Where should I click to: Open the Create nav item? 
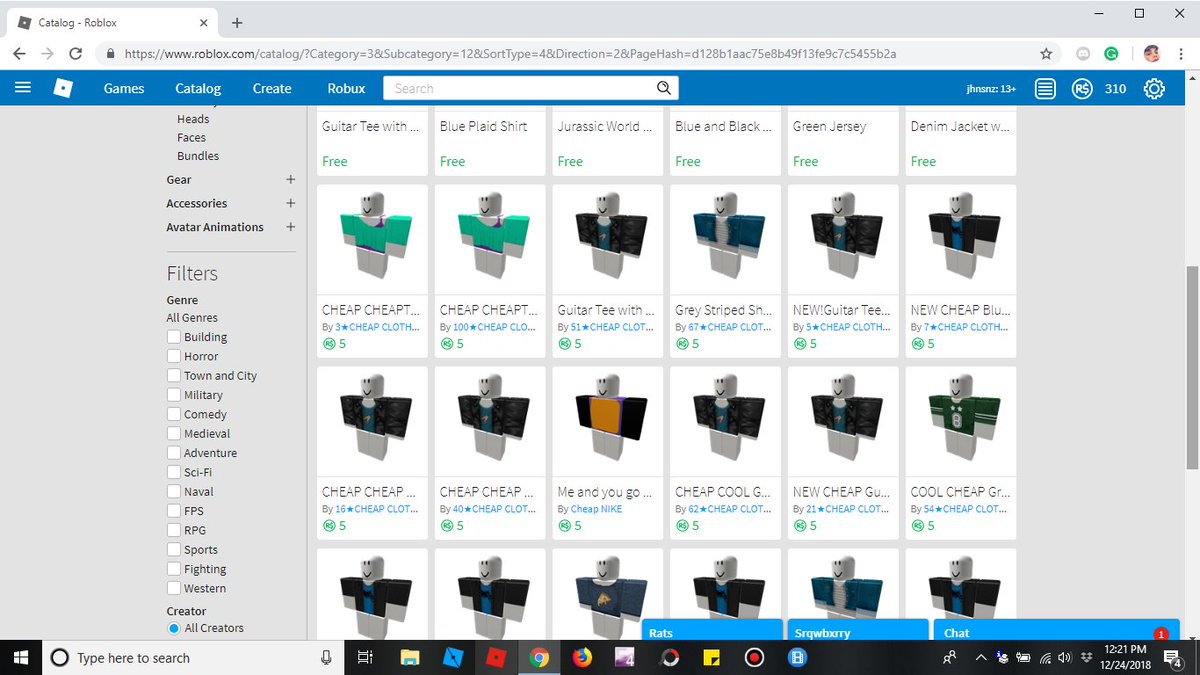pos(272,88)
